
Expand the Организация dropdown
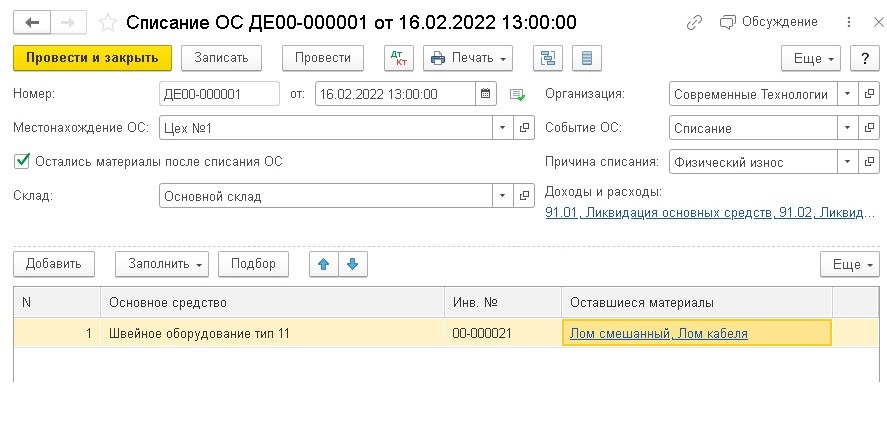pyautogui.click(x=848, y=95)
